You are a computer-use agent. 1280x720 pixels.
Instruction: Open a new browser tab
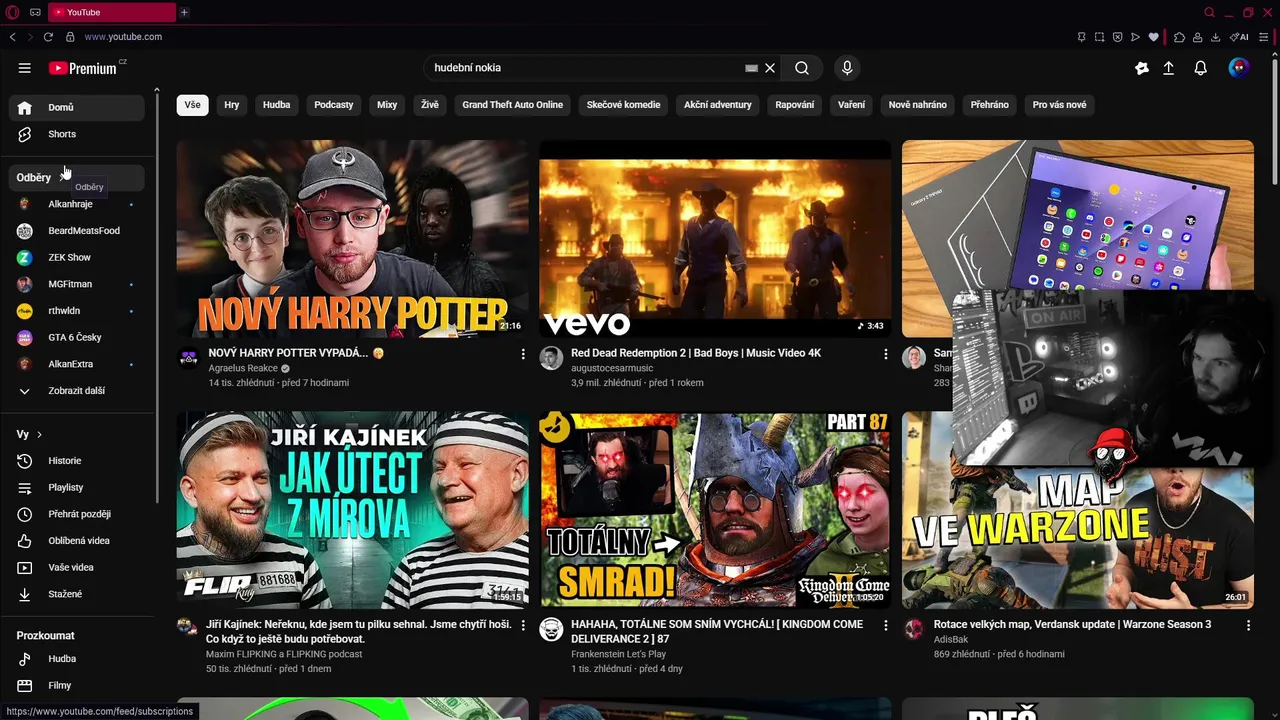[184, 12]
